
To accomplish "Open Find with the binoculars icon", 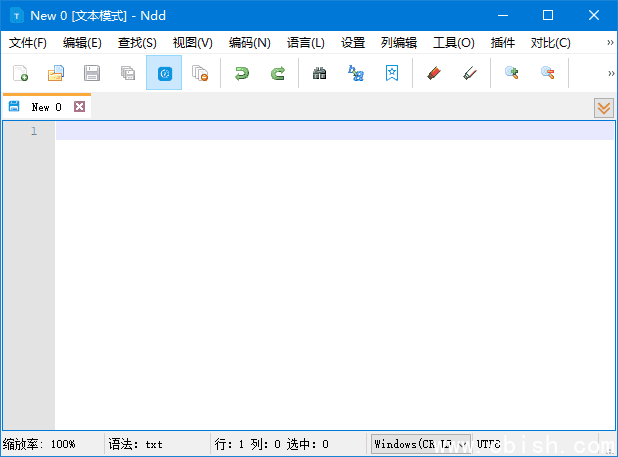I will click(320, 73).
